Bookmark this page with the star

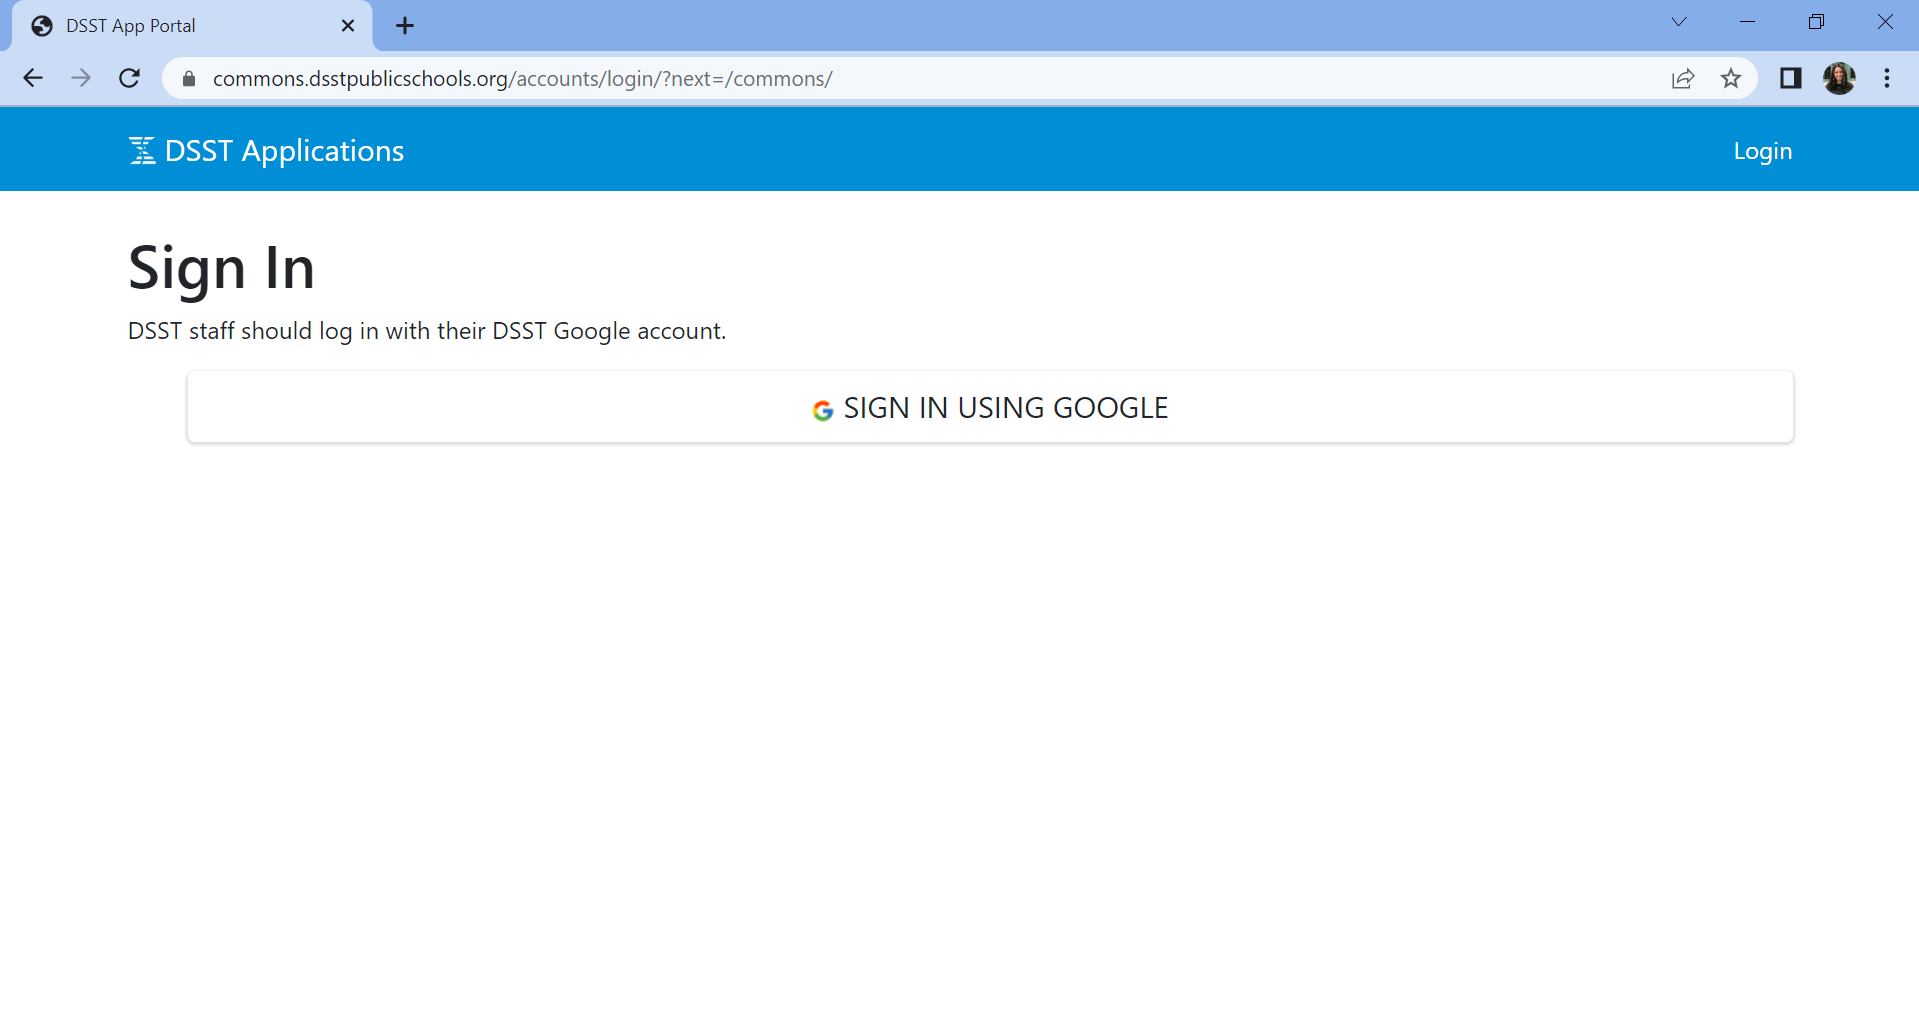click(x=1731, y=79)
